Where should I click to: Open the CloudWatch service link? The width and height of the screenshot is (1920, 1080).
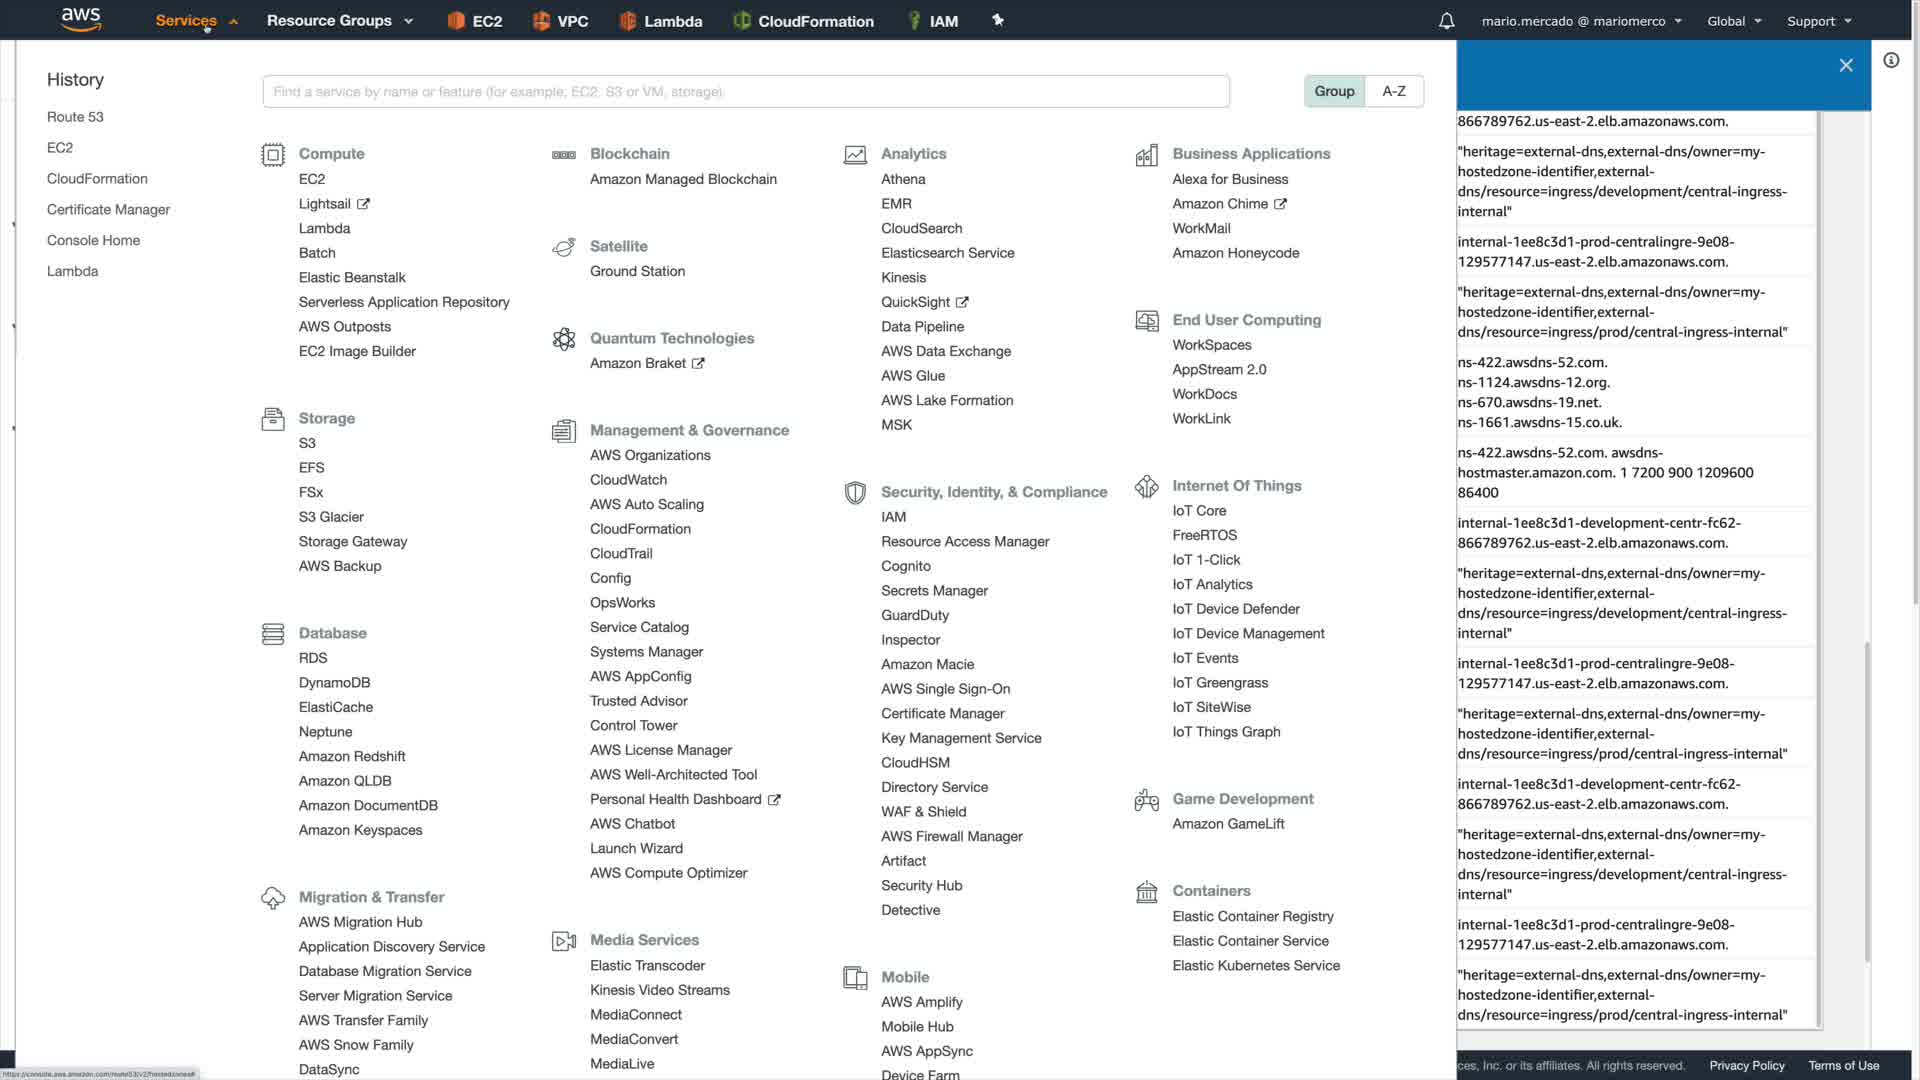click(628, 480)
